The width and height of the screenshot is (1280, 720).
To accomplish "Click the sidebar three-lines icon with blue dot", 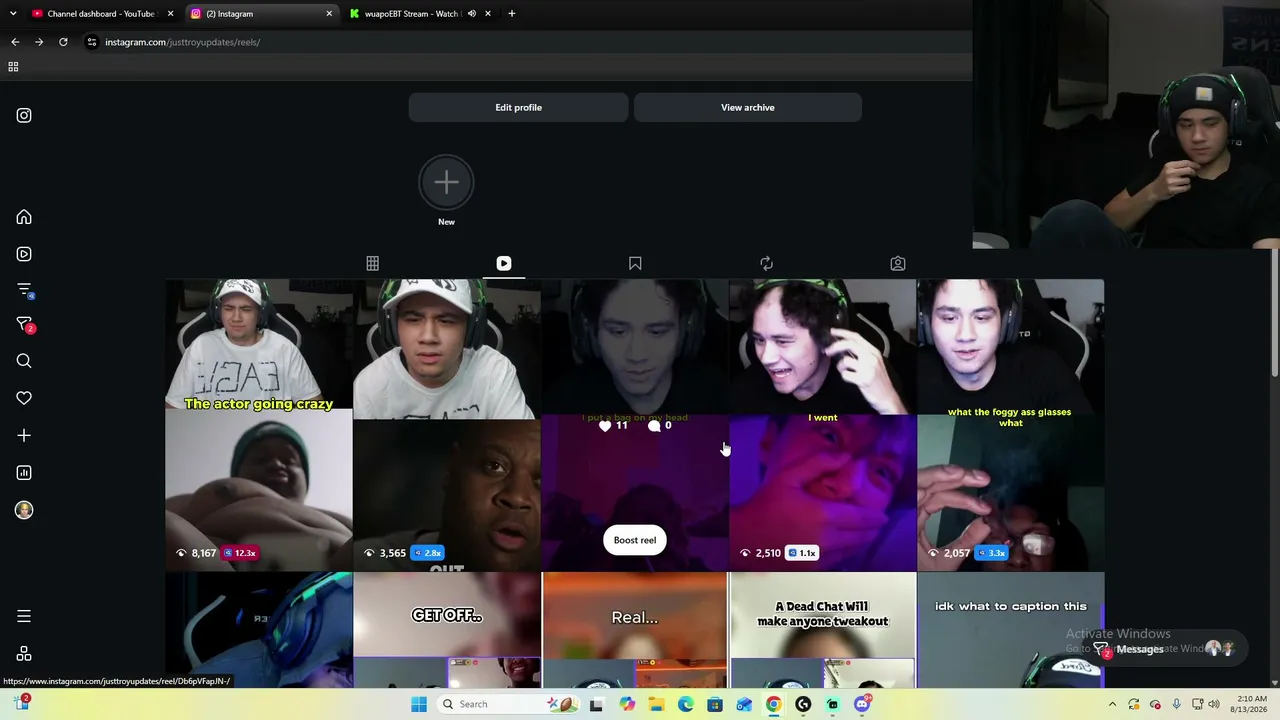I will [x=25, y=290].
